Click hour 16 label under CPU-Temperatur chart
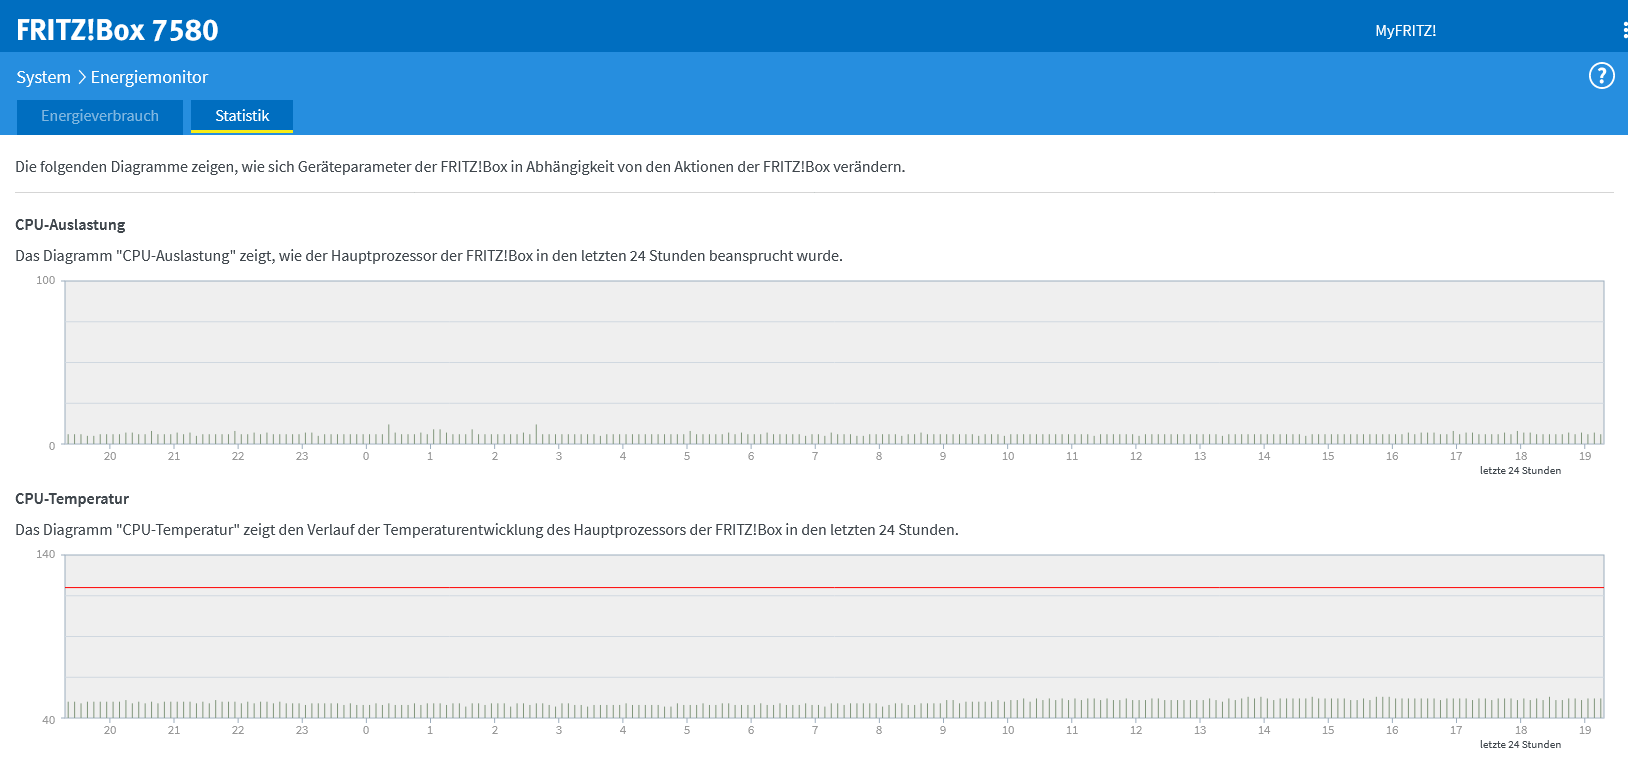The image size is (1628, 758). [1392, 730]
